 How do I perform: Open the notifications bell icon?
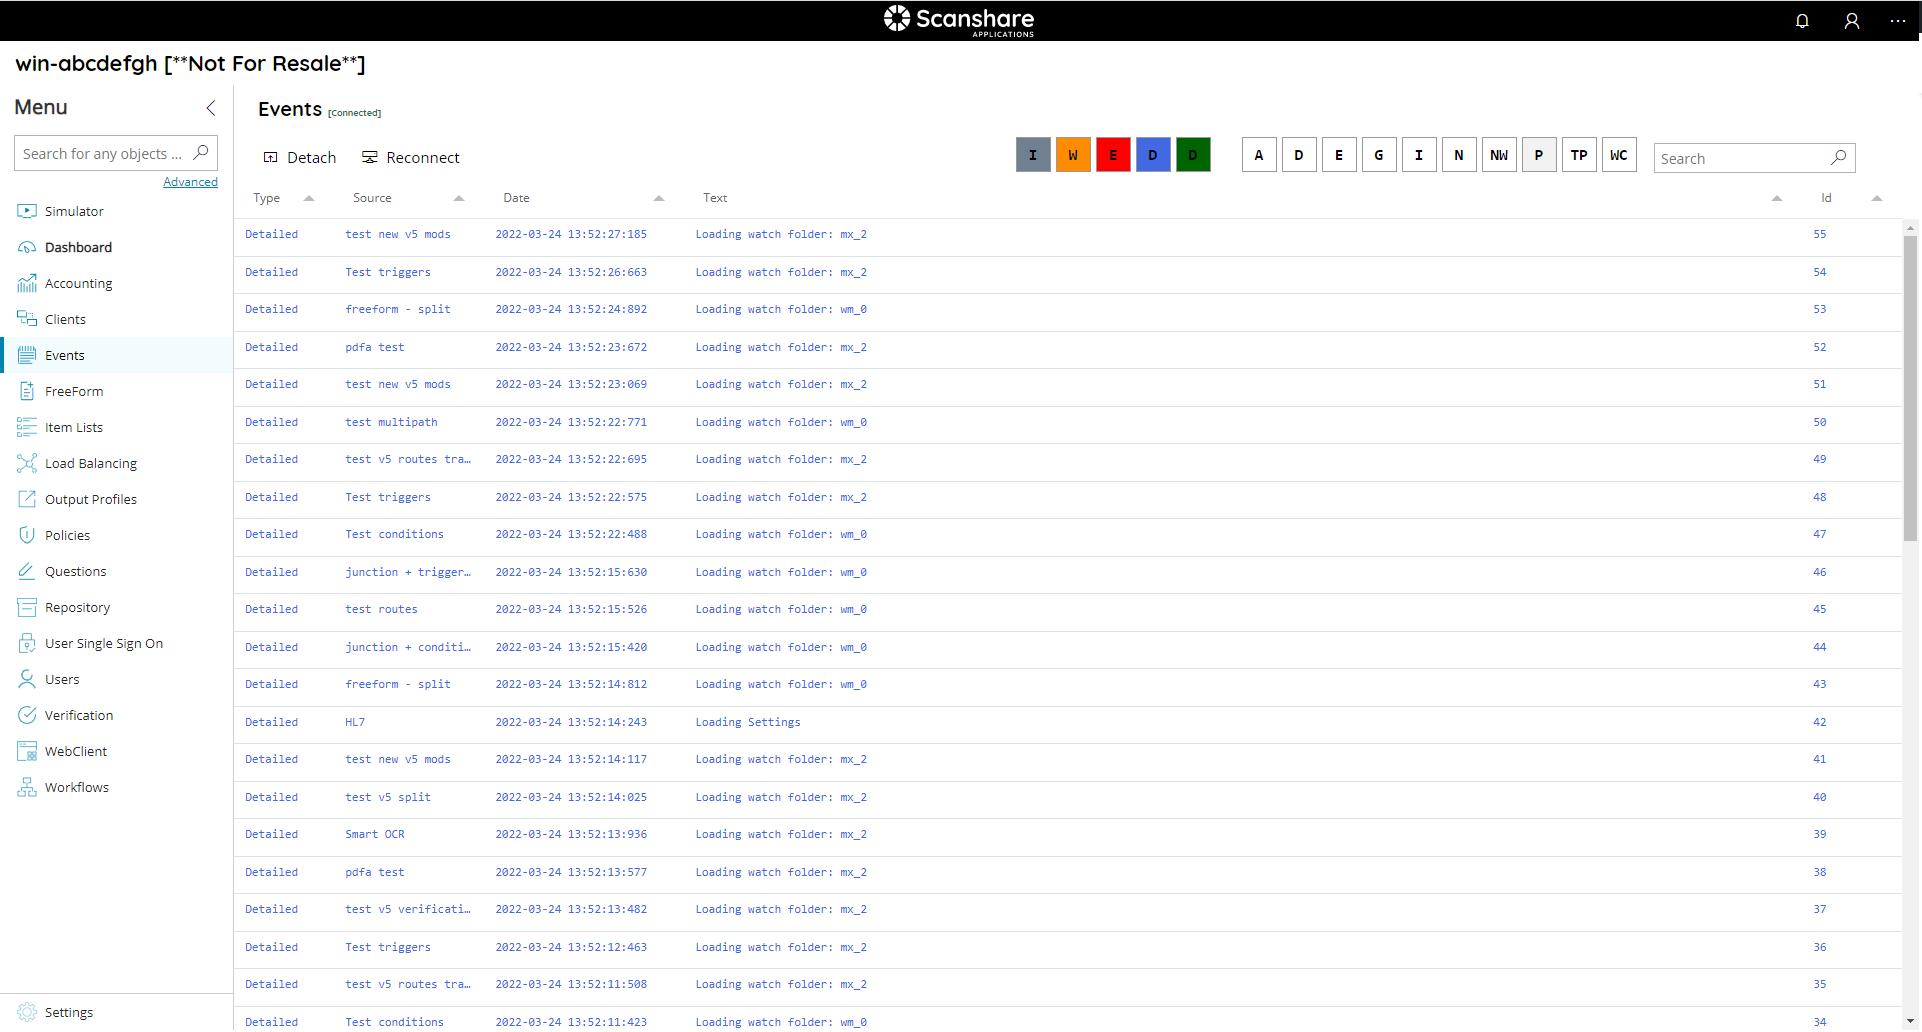tap(1802, 21)
